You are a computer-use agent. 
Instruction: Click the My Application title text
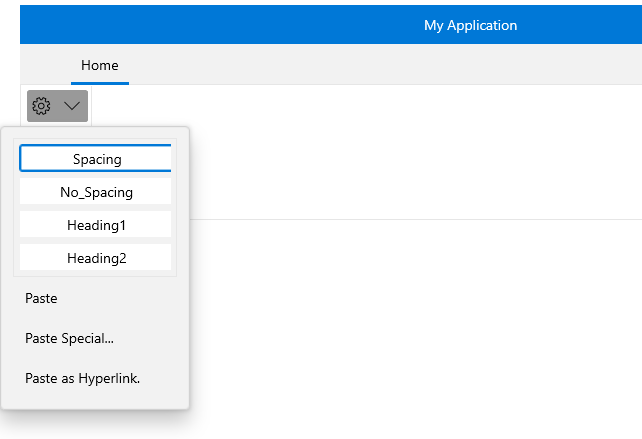coord(470,25)
